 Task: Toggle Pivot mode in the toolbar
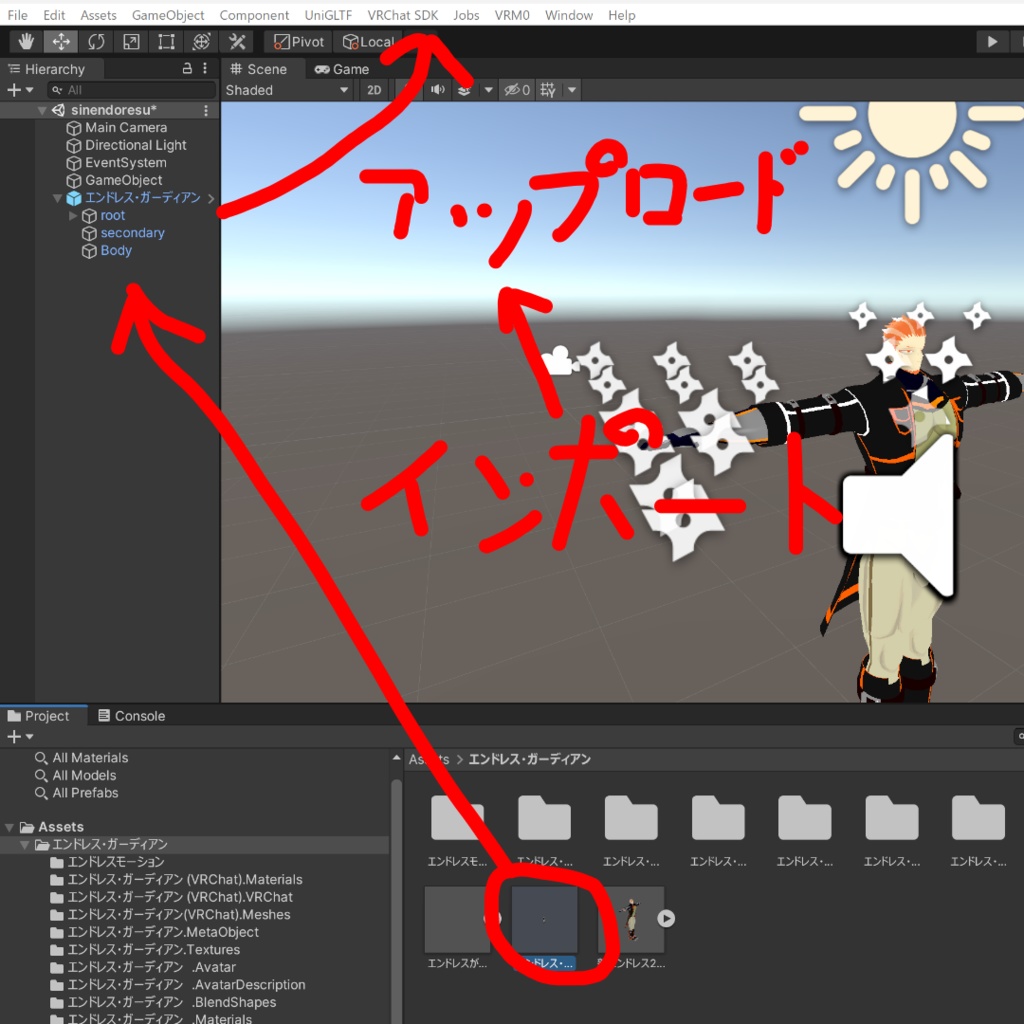(x=297, y=41)
